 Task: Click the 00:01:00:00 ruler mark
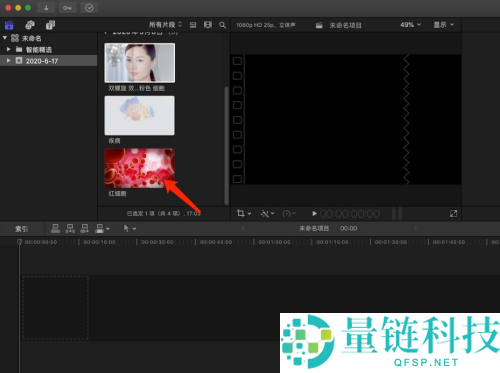click(274, 242)
